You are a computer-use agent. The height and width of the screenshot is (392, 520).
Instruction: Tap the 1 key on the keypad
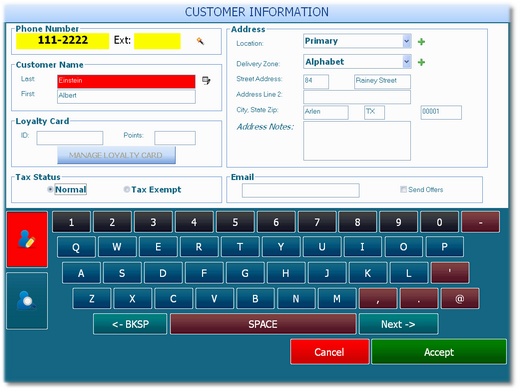(71, 222)
